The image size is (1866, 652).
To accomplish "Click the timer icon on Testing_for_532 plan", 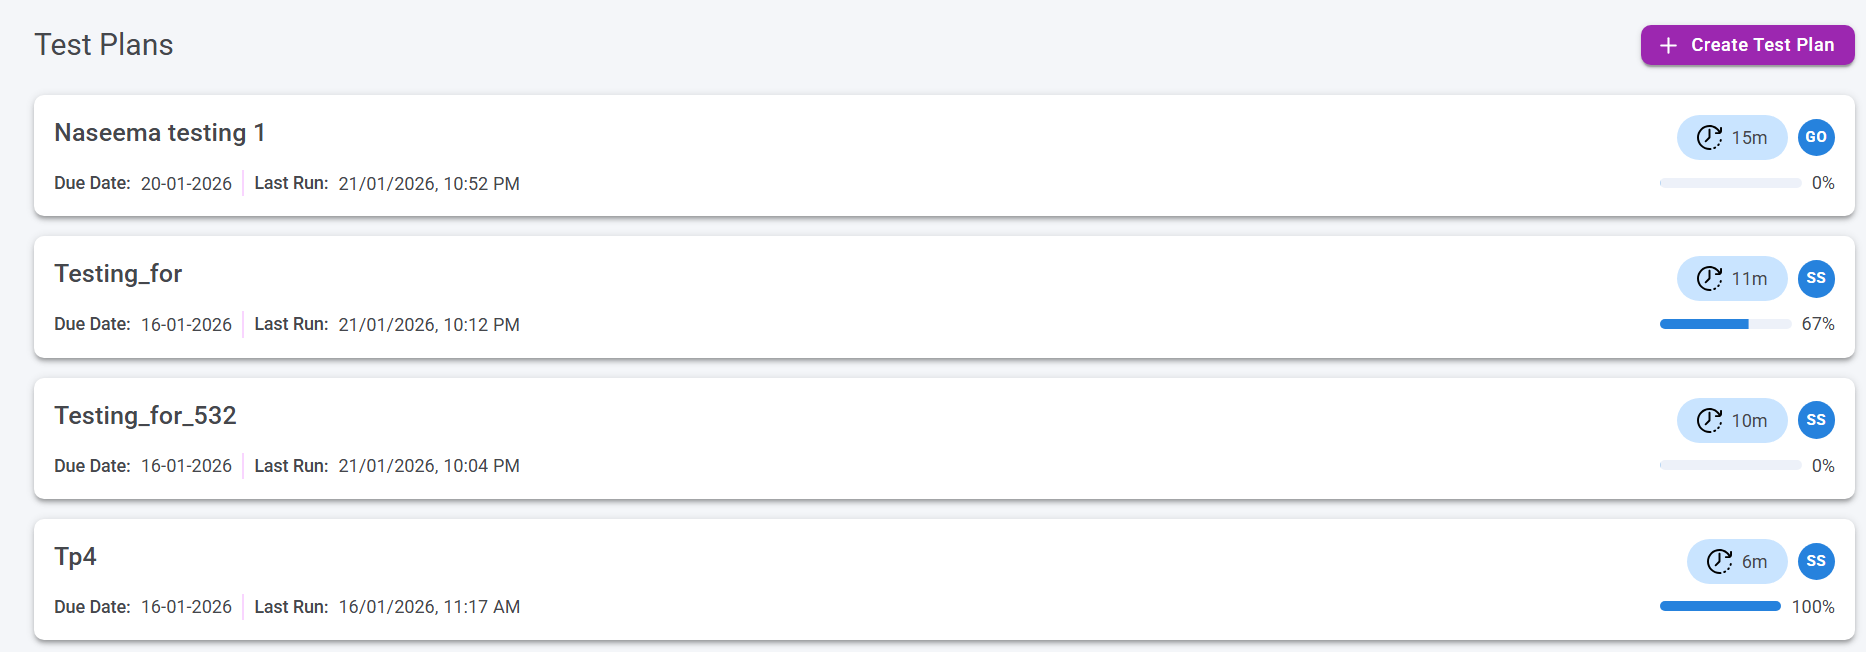I will pyautogui.click(x=1709, y=421).
